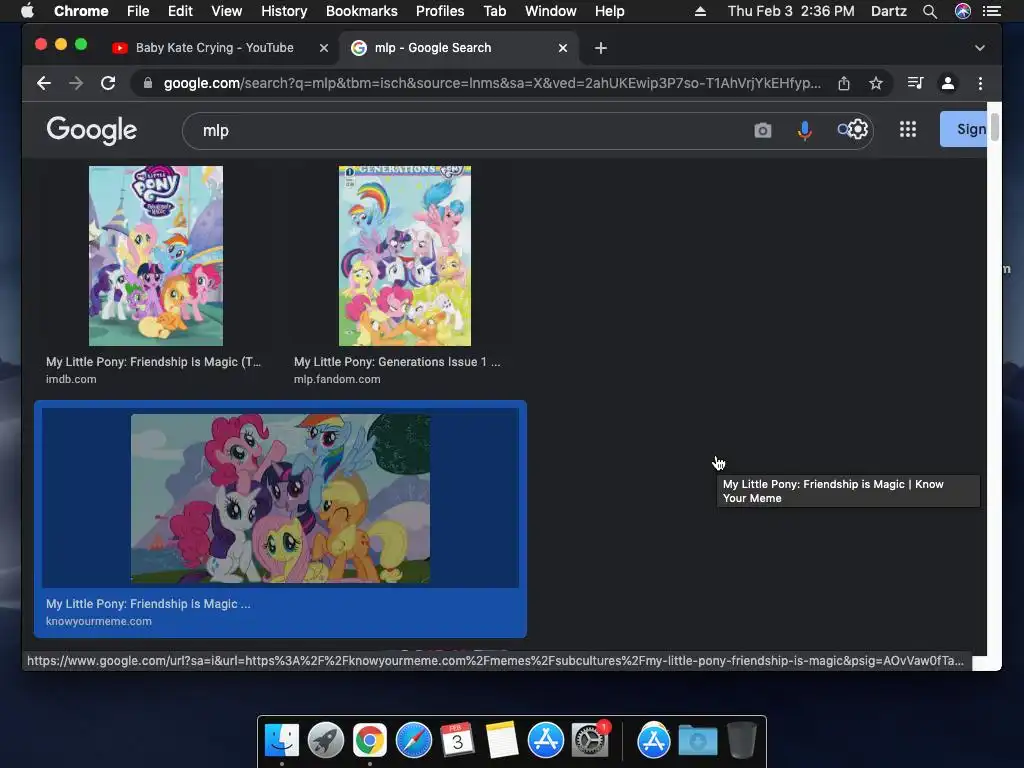Open Google Chrome from the Dock

370,740
